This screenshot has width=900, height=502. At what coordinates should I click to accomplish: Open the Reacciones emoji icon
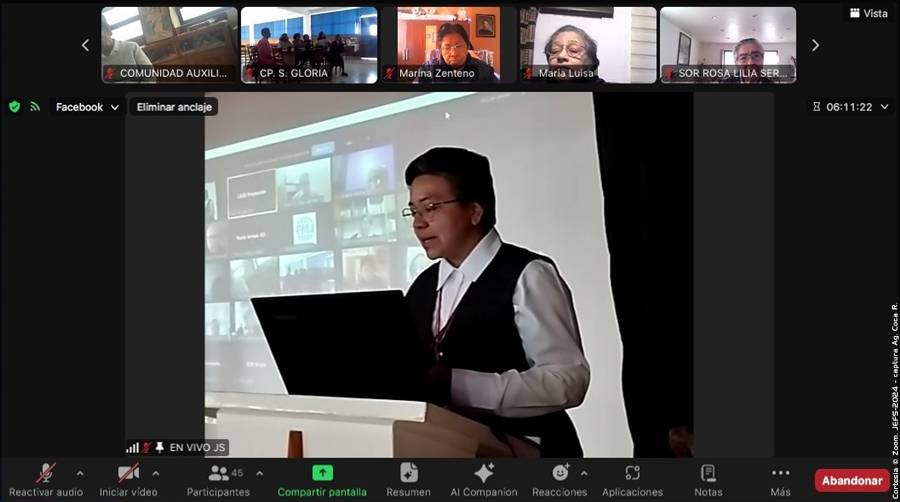560,473
